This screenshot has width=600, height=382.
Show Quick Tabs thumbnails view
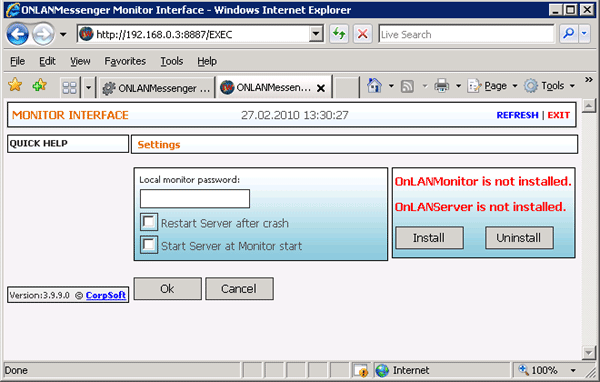coord(70,88)
